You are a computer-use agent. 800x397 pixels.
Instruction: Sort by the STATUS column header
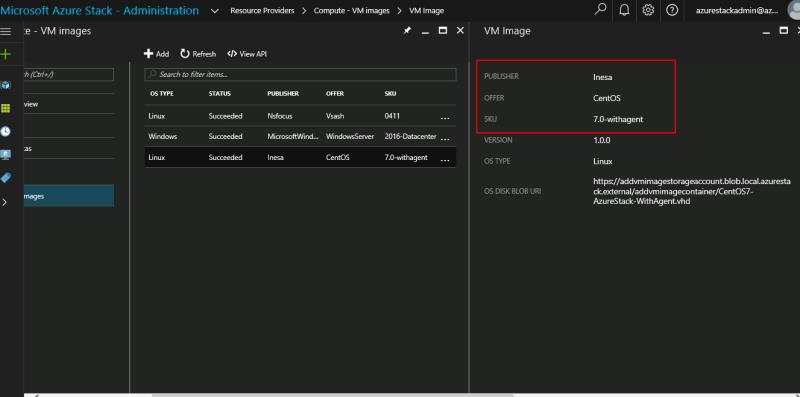click(219, 94)
